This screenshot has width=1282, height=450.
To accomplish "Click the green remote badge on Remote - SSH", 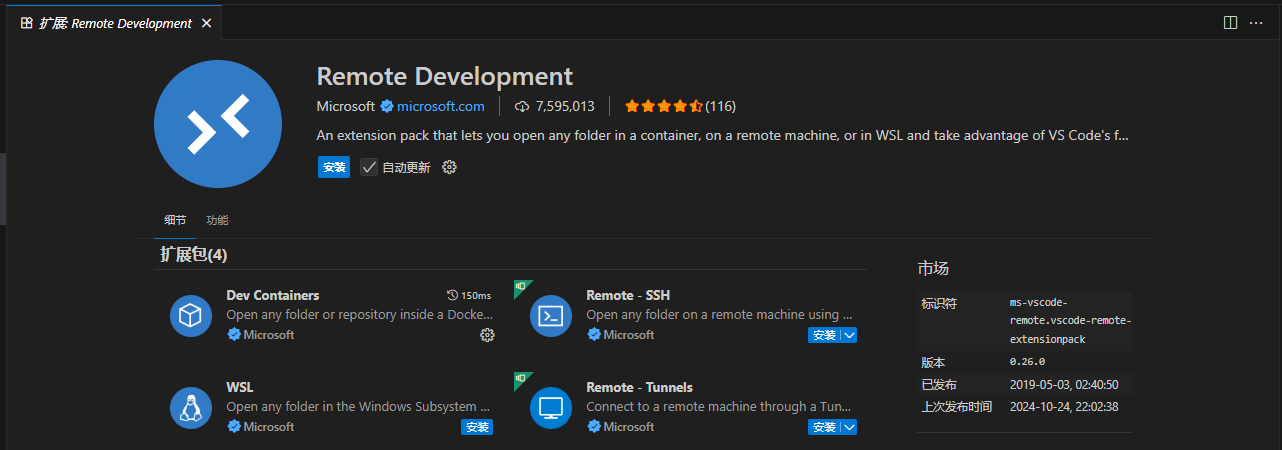I will (521, 287).
